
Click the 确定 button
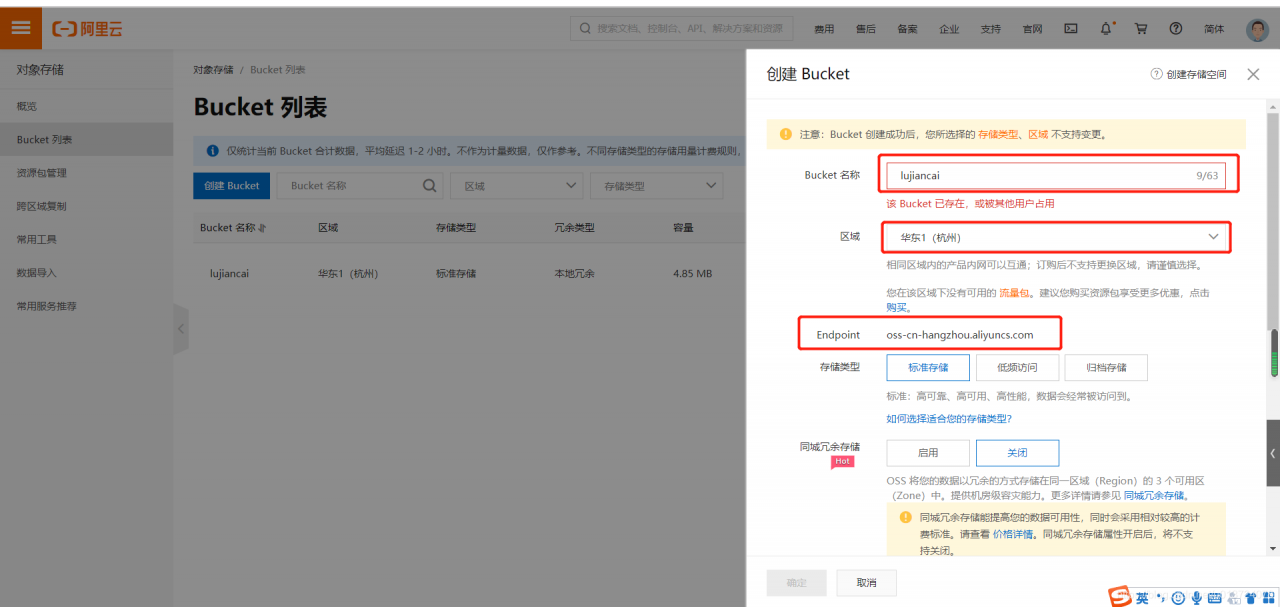(x=796, y=582)
